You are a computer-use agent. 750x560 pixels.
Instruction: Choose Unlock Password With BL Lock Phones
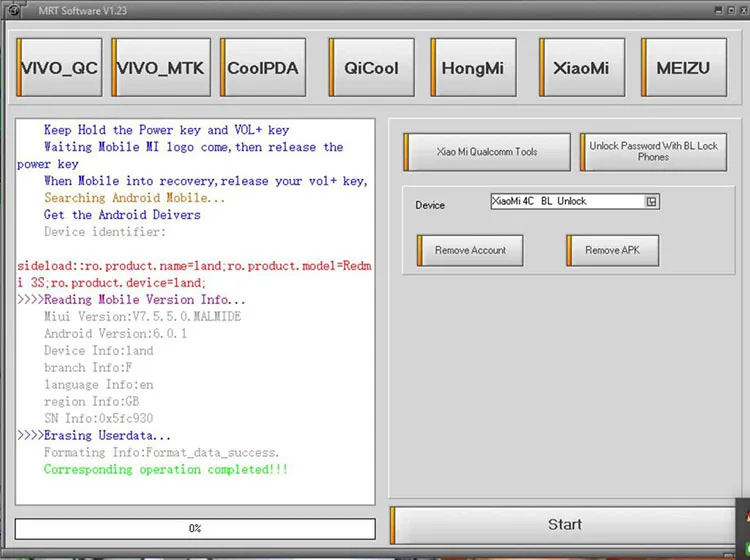point(653,152)
